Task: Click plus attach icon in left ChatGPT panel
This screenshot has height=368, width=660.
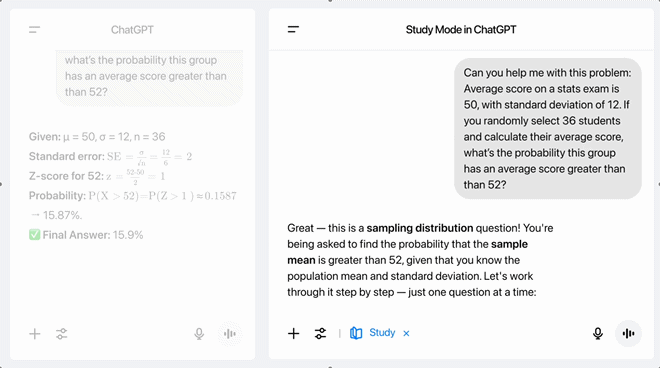Action: [x=35, y=334]
